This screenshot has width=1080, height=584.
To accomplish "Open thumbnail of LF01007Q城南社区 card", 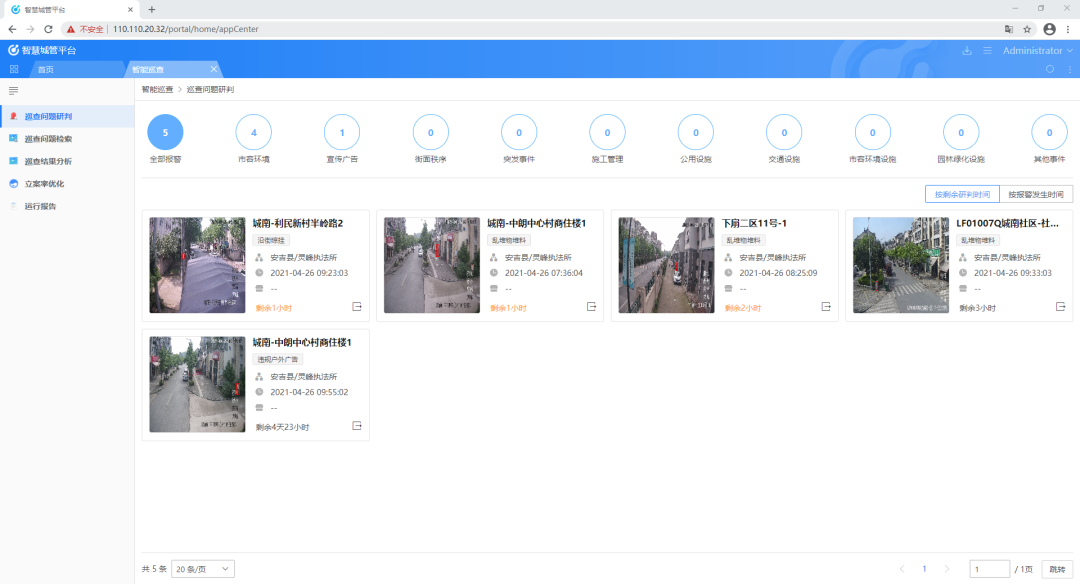I will (x=901, y=265).
